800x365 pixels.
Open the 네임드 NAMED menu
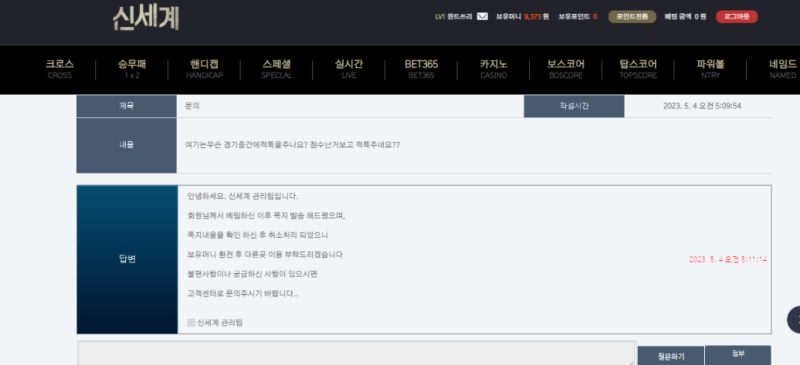(783, 69)
